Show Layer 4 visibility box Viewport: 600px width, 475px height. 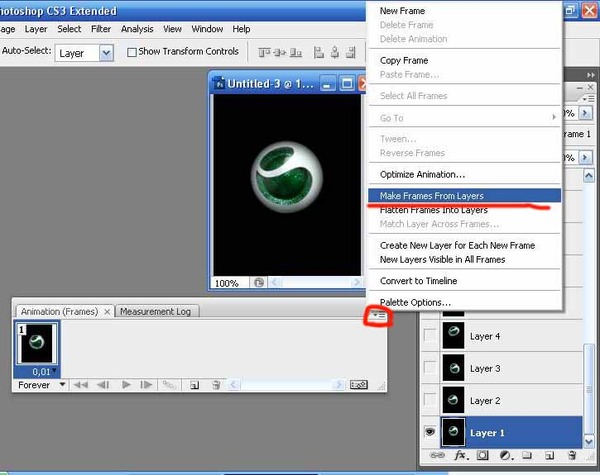(x=430, y=336)
